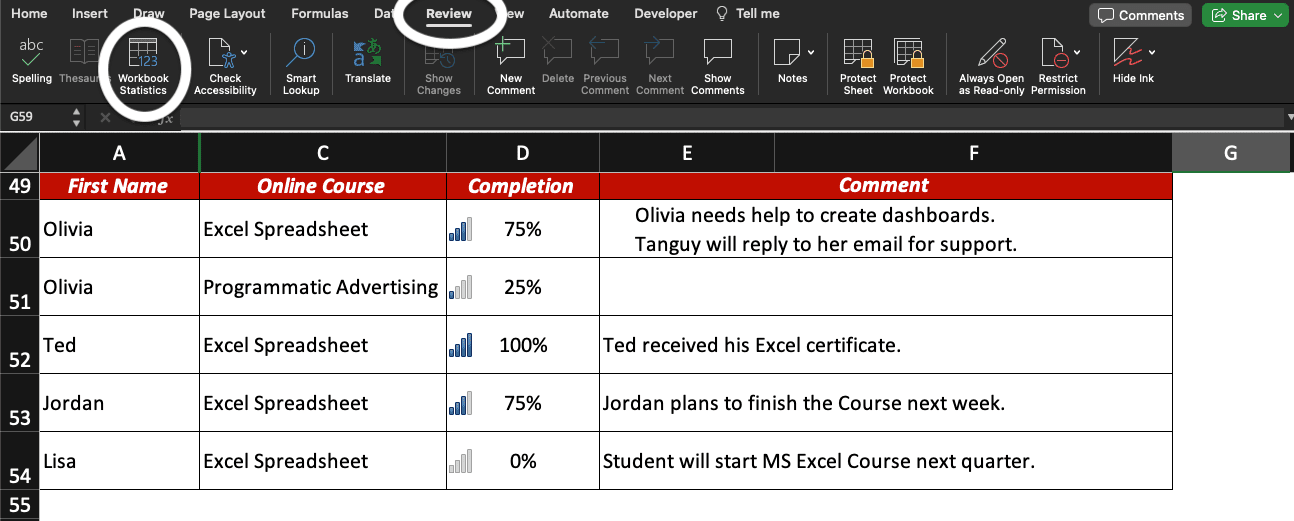Open Hide Ink dropdown arrow
The width and height of the screenshot is (1294, 521).
(1152, 51)
